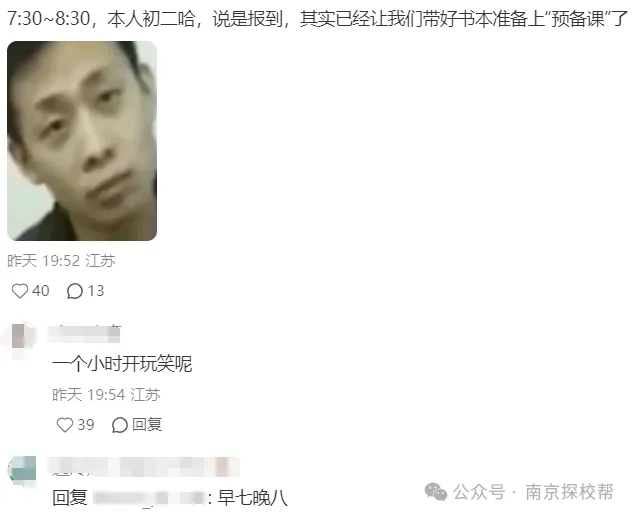Image resolution: width=634 pixels, height=517 pixels.
Task: Select the comment text 一个小时开玩笑呢
Action: click(x=122, y=364)
